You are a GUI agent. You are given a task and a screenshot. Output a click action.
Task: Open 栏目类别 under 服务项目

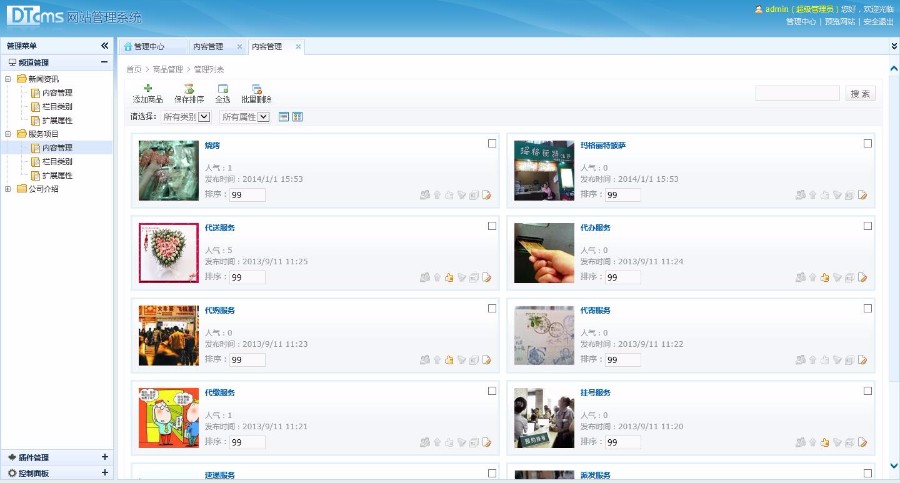coord(57,161)
